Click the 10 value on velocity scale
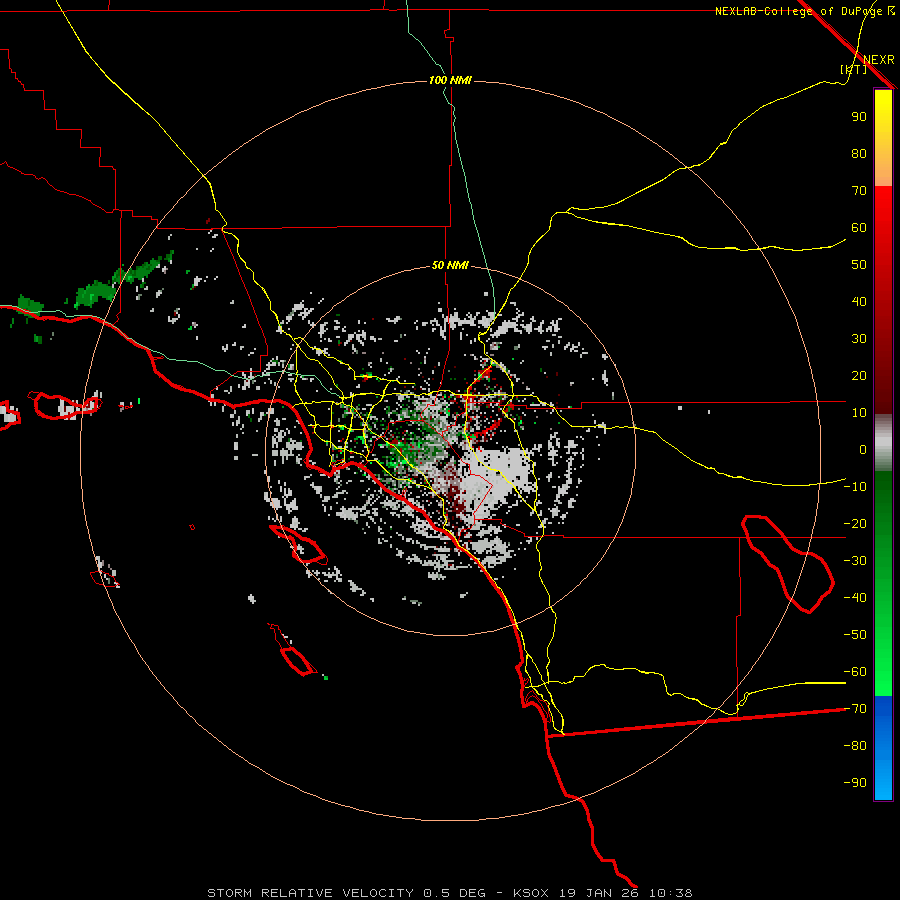The height and width of the screenshot is (900, 900). tap(859, 413)
